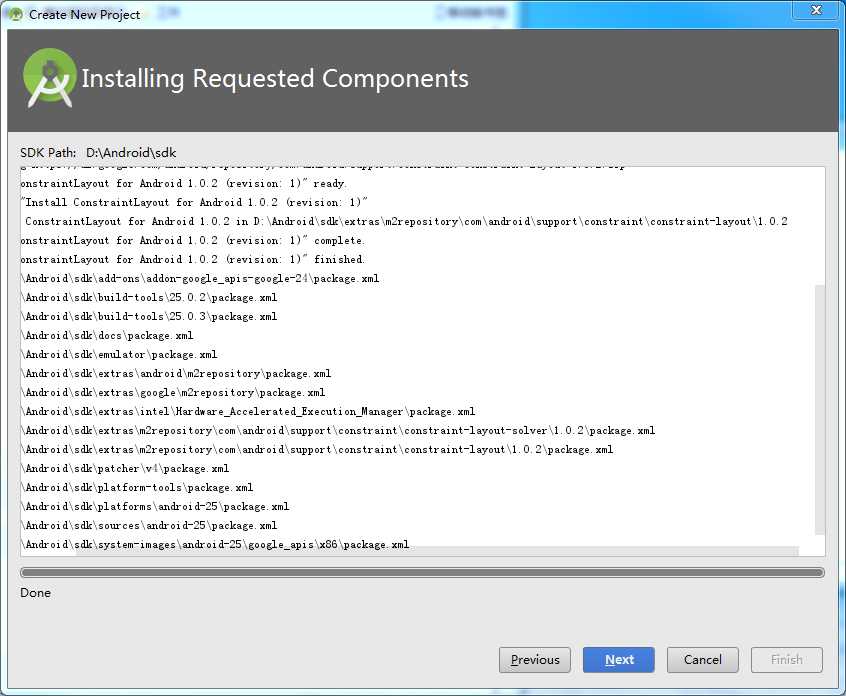Select the build-tools\25.0.2 package.xml line
This screenshot has width=846, height=696.
coord(149,297)
